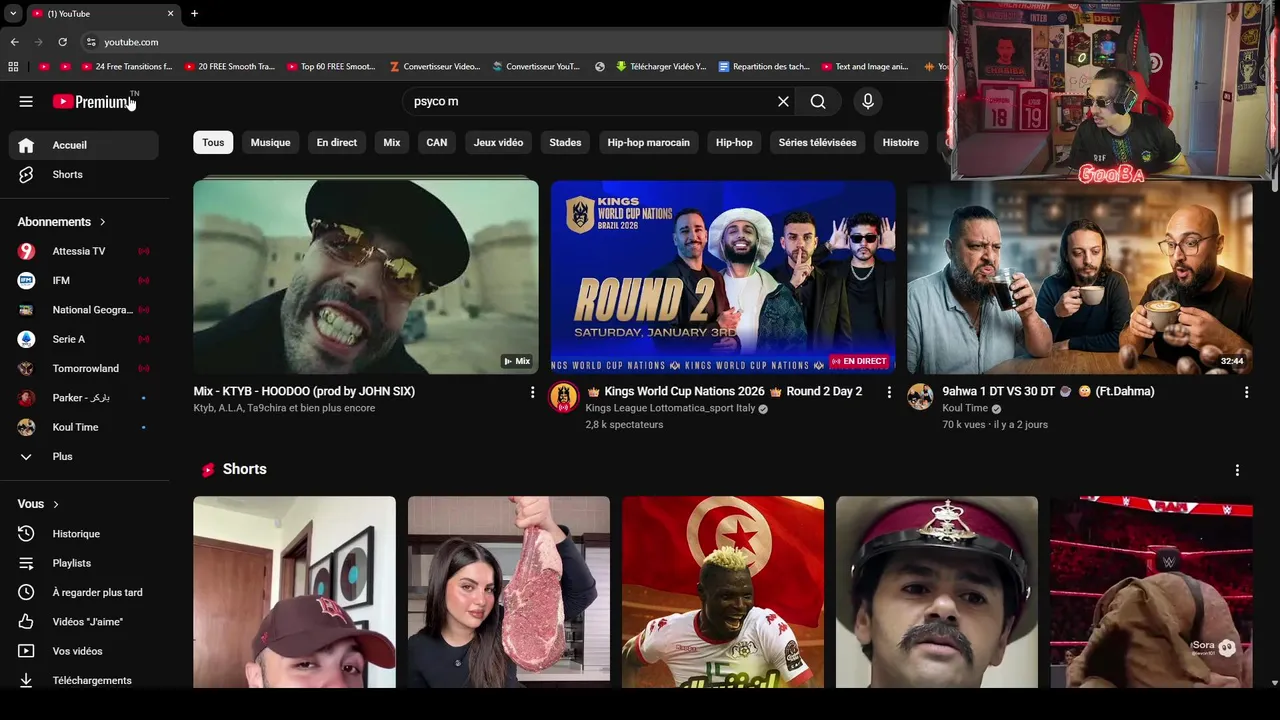Open Kings League channel avatar
Image resolution: width=1280 pixels, height=720 pixels.
563,396
